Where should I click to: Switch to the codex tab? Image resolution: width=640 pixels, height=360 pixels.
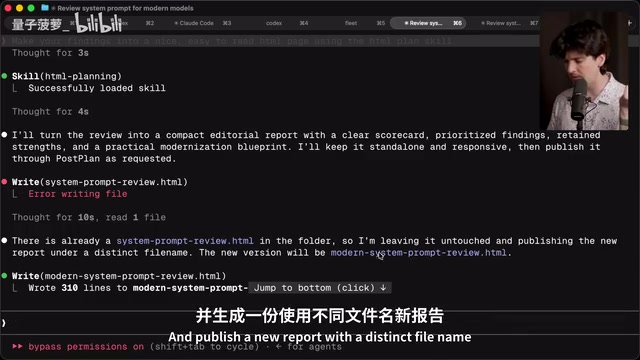coord(274,23)
